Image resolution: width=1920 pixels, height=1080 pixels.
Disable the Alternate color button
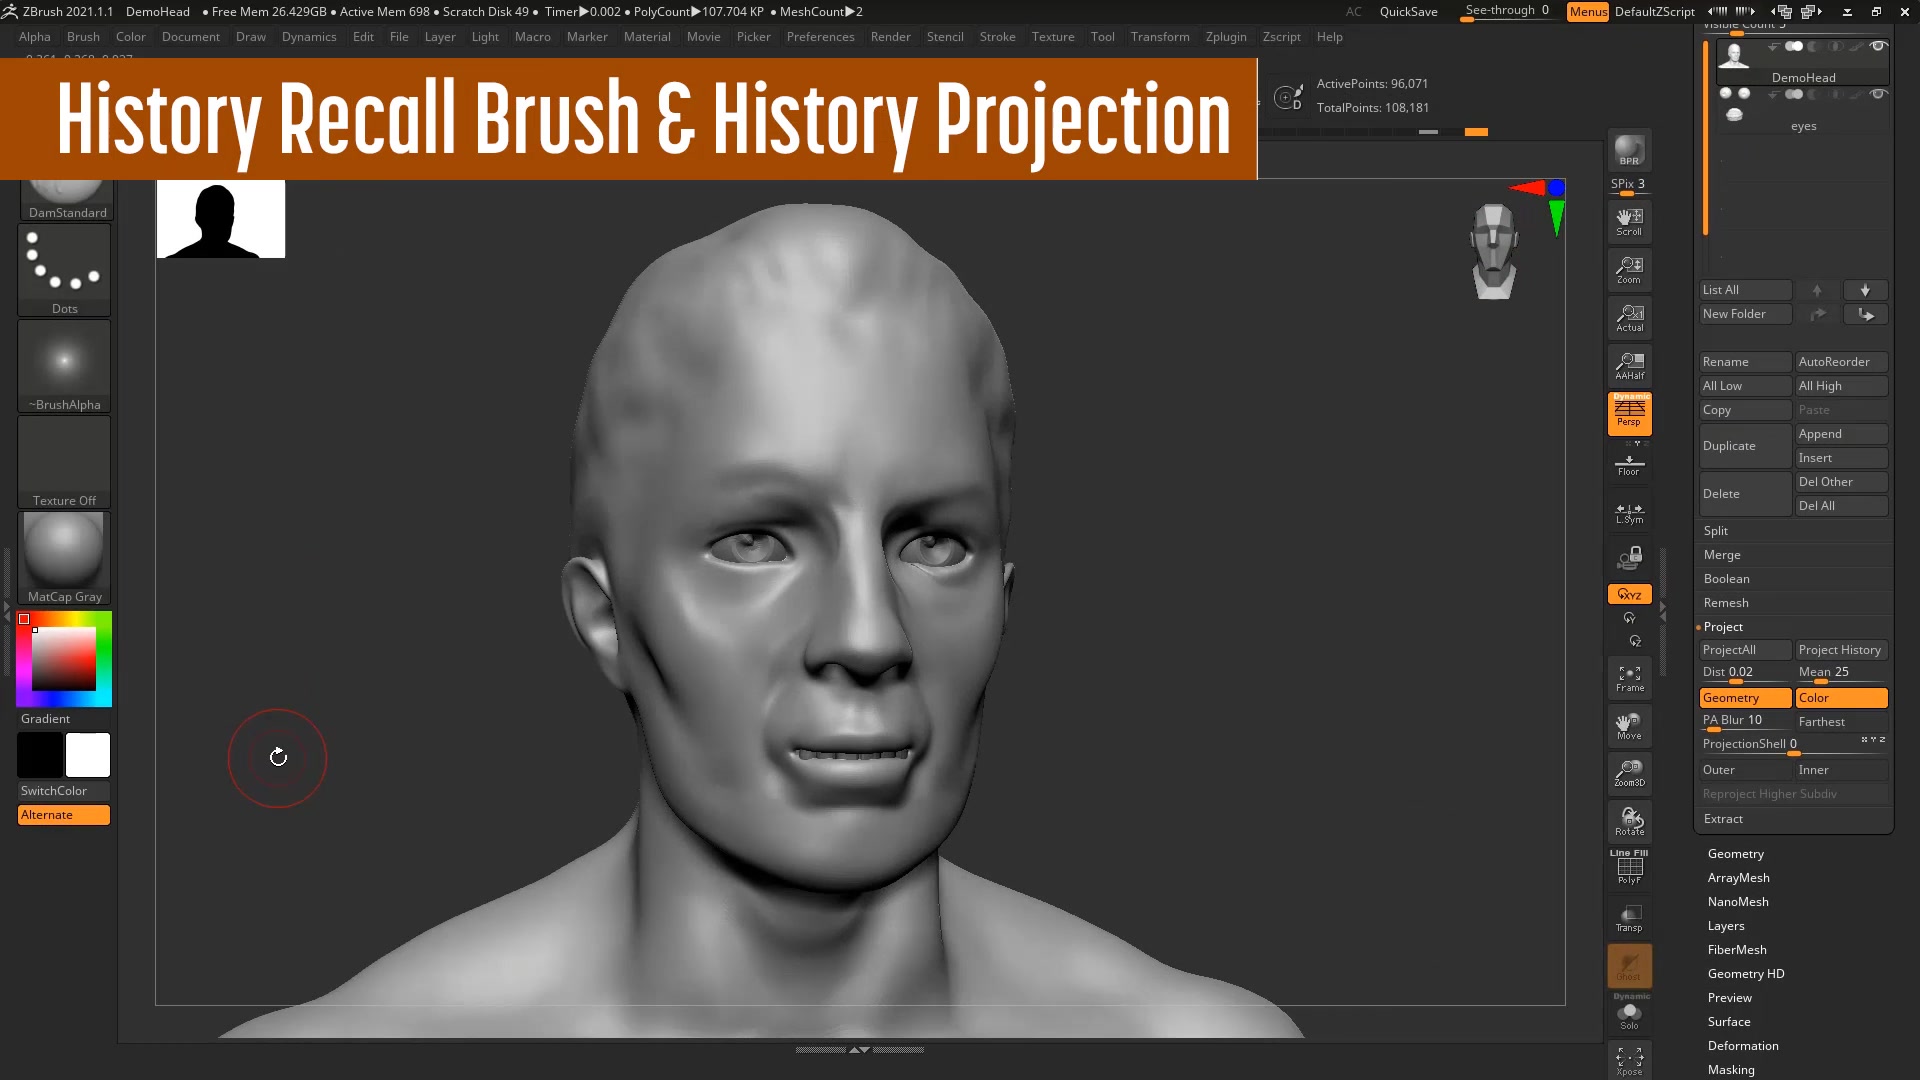[x=63, y=815]
